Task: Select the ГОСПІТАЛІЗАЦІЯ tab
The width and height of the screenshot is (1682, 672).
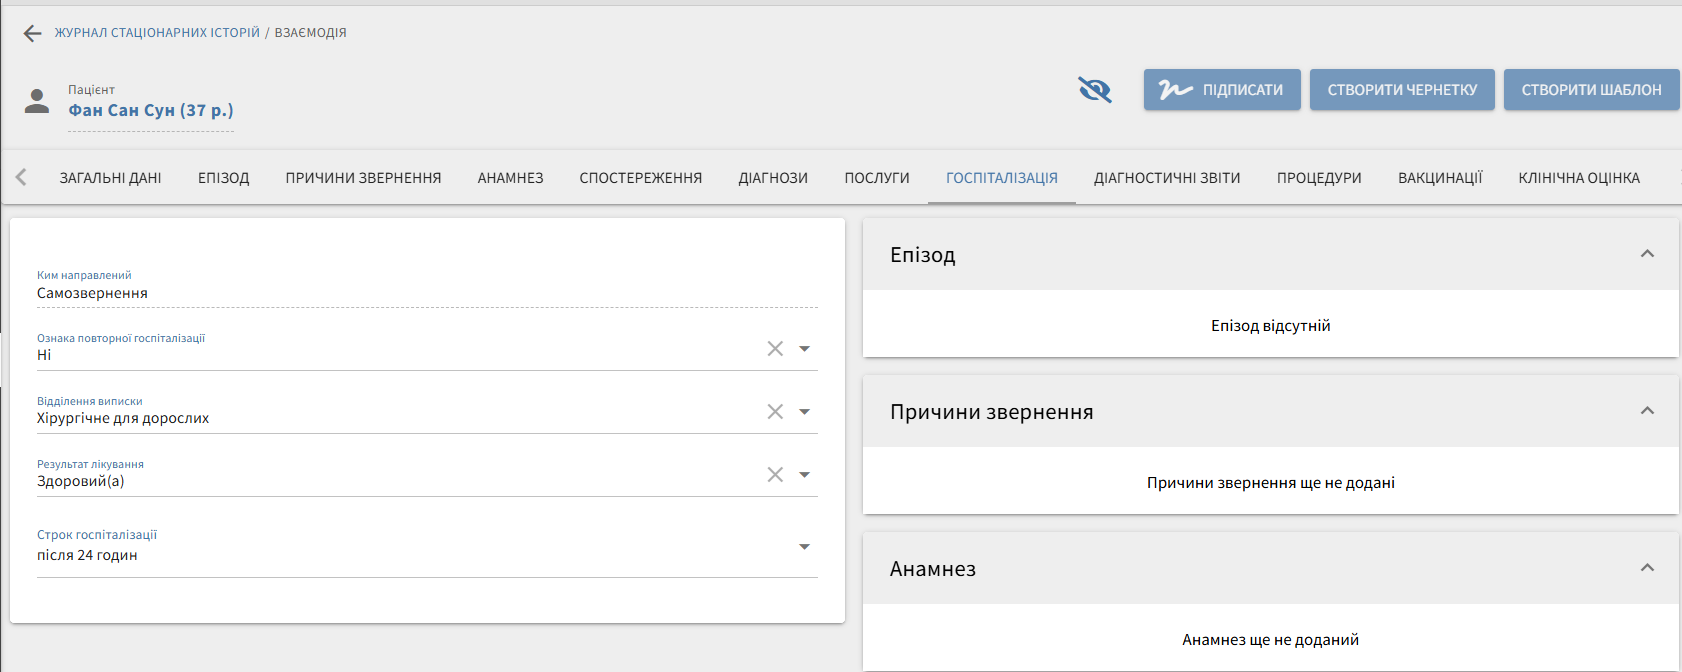Action: 1002,178
